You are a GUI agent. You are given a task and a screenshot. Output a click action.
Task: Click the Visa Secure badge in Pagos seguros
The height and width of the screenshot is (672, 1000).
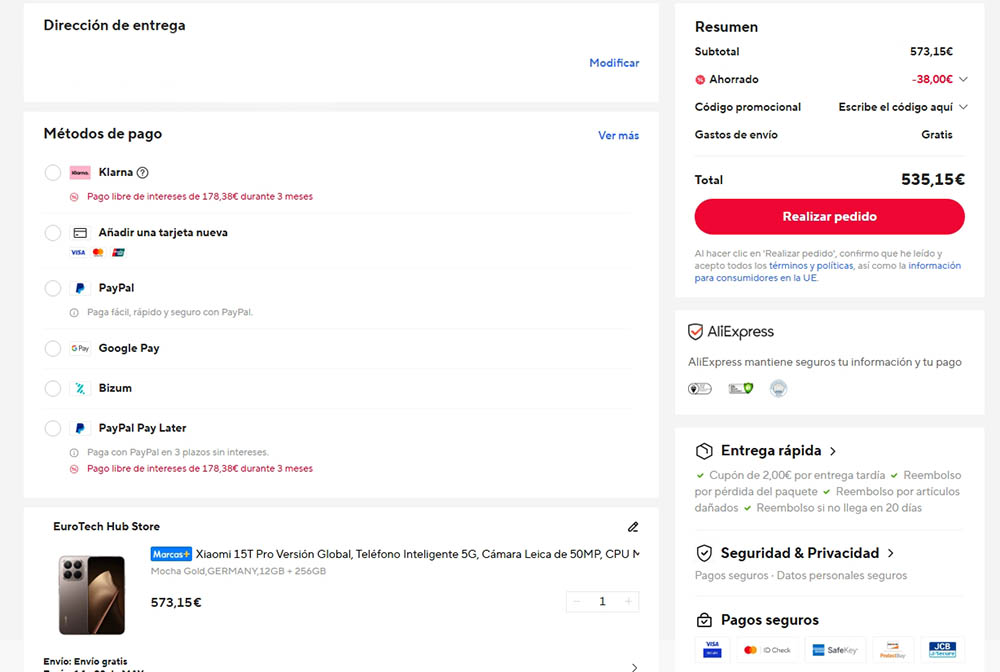tap(712, 650)
